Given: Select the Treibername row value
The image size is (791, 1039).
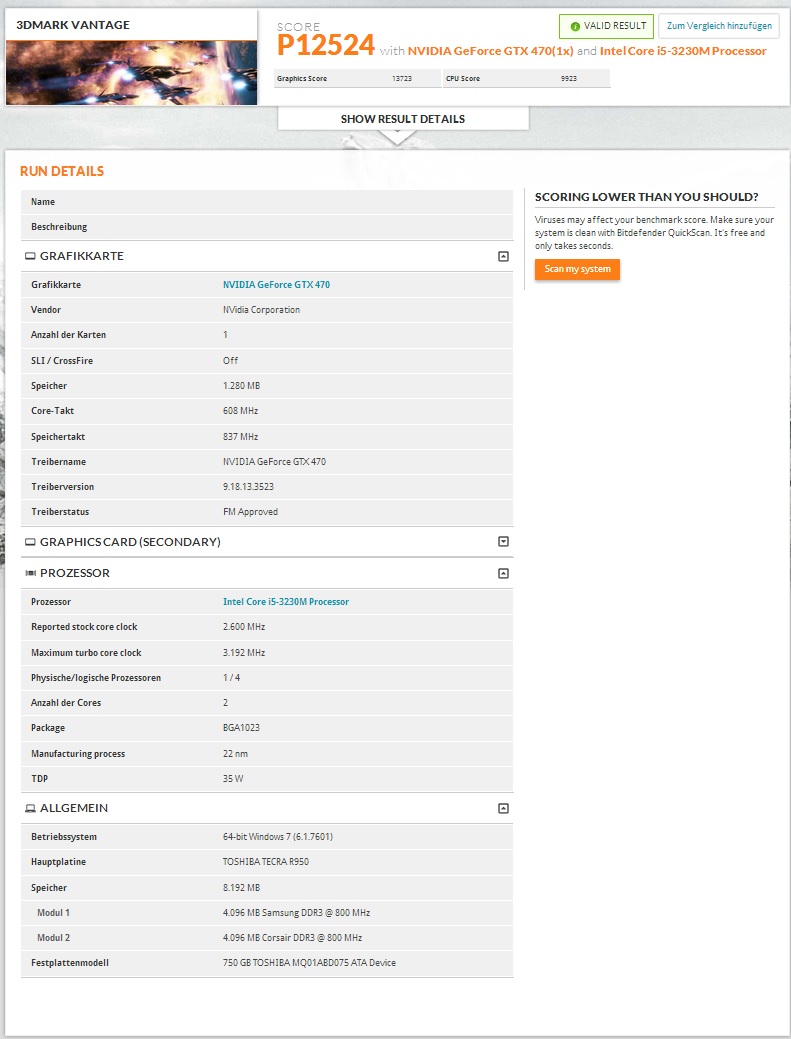Looking at the screenshot, I should (x=274, y=462).
